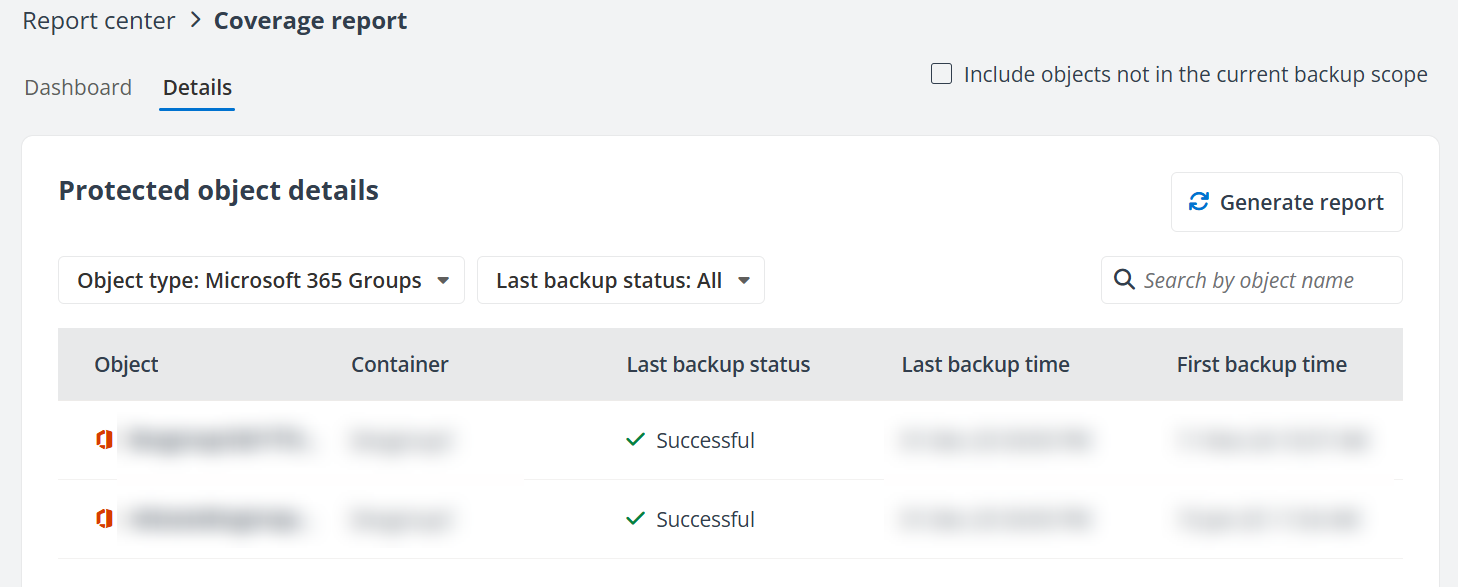This screenshot has width=1458, height=587.
Task: Sort by the Container column header
Action: pos(400,364)
